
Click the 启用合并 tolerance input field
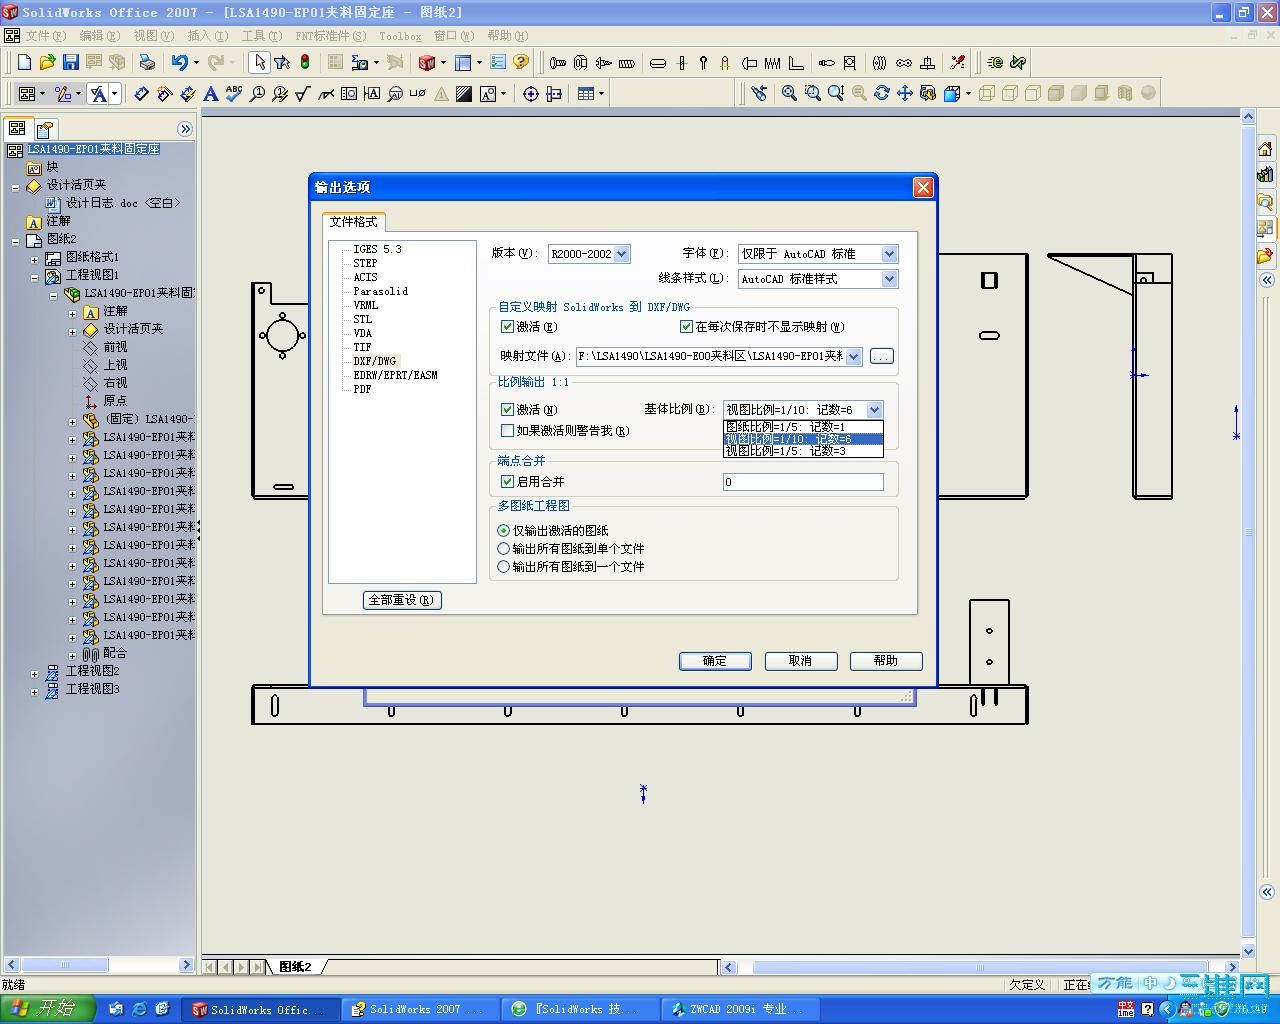point(803,482)
